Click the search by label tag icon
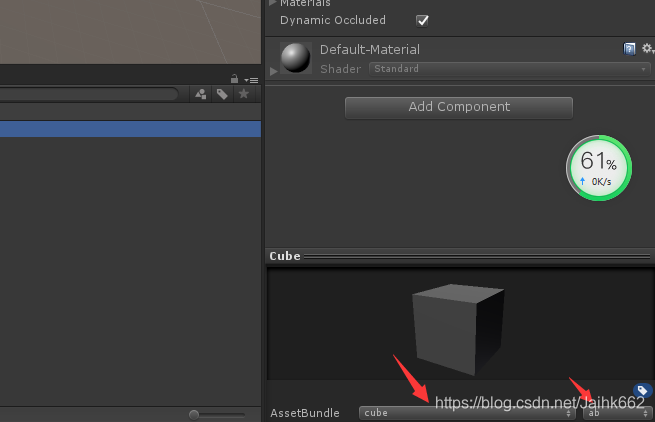The width and height of the screenshot is (655, 422). pos(222,94)
